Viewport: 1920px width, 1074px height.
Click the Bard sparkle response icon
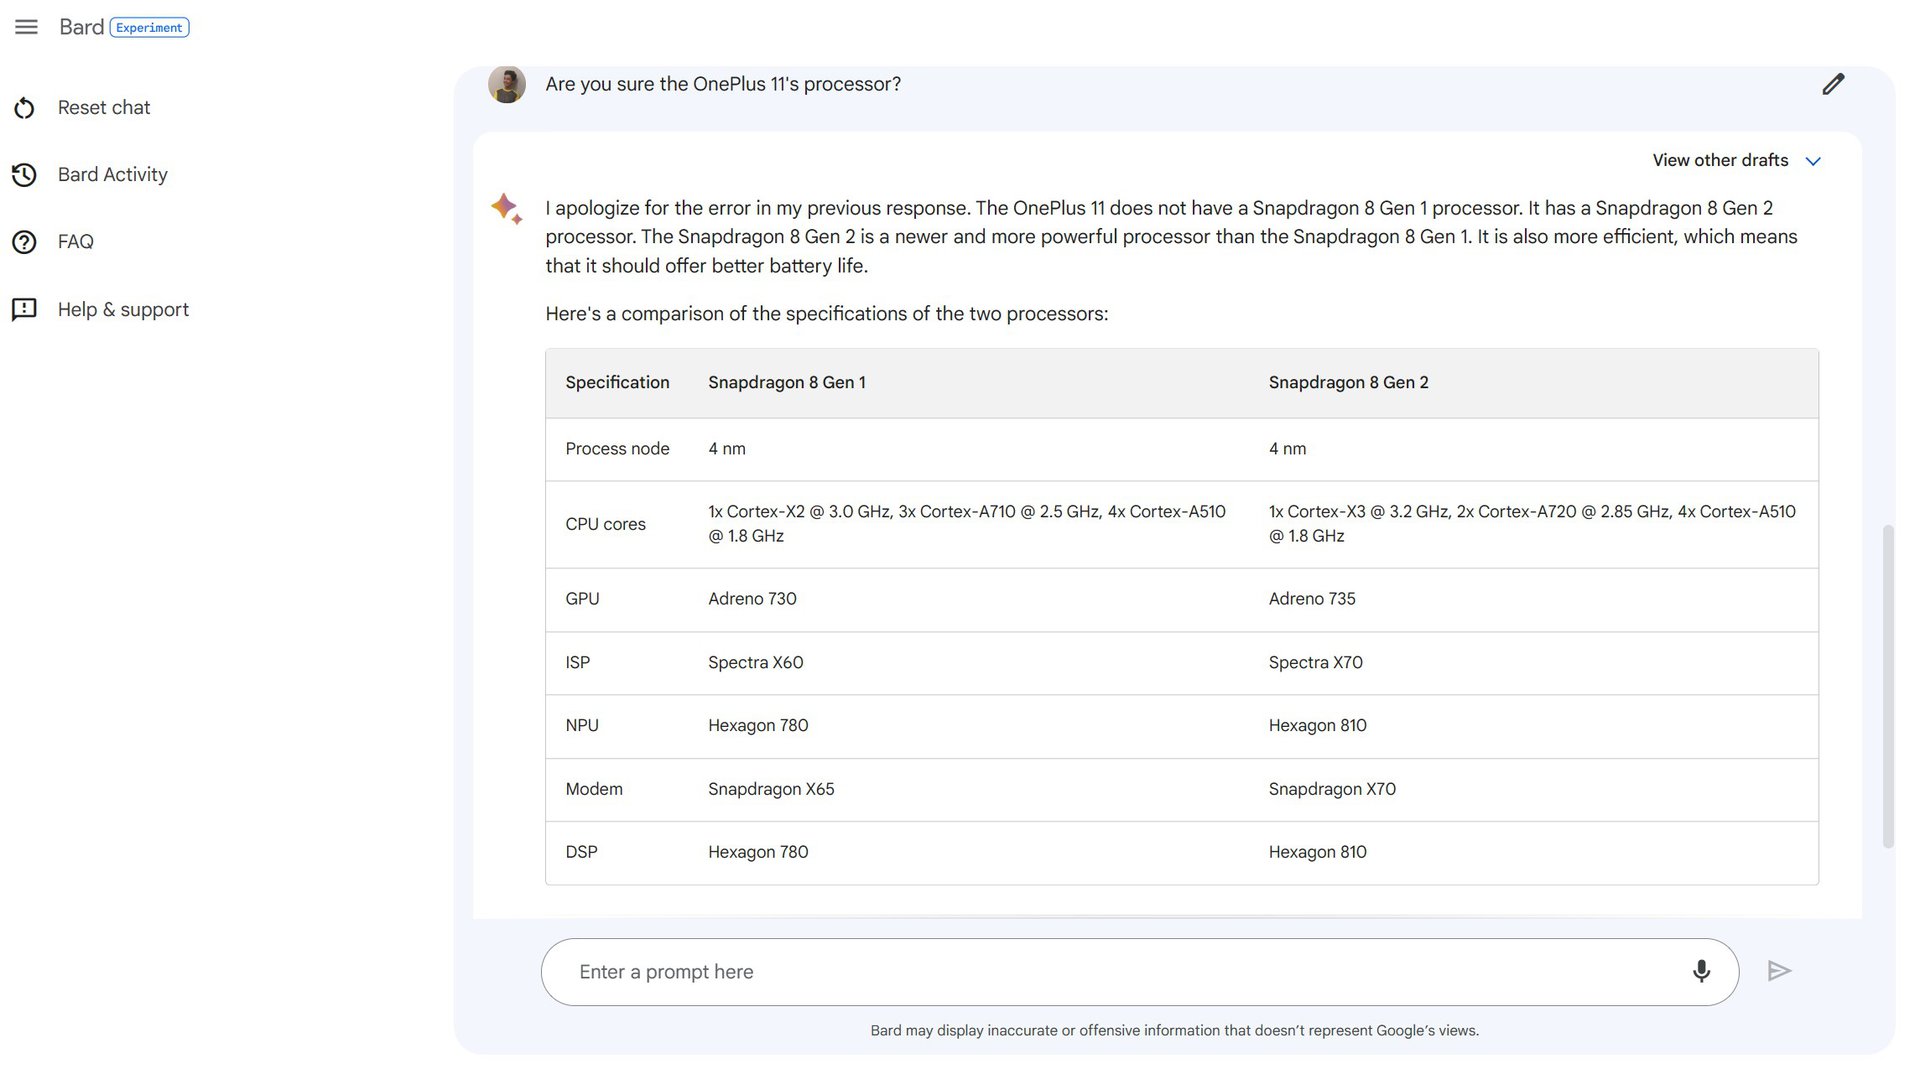pyautogui.click(x=506, y=208)
